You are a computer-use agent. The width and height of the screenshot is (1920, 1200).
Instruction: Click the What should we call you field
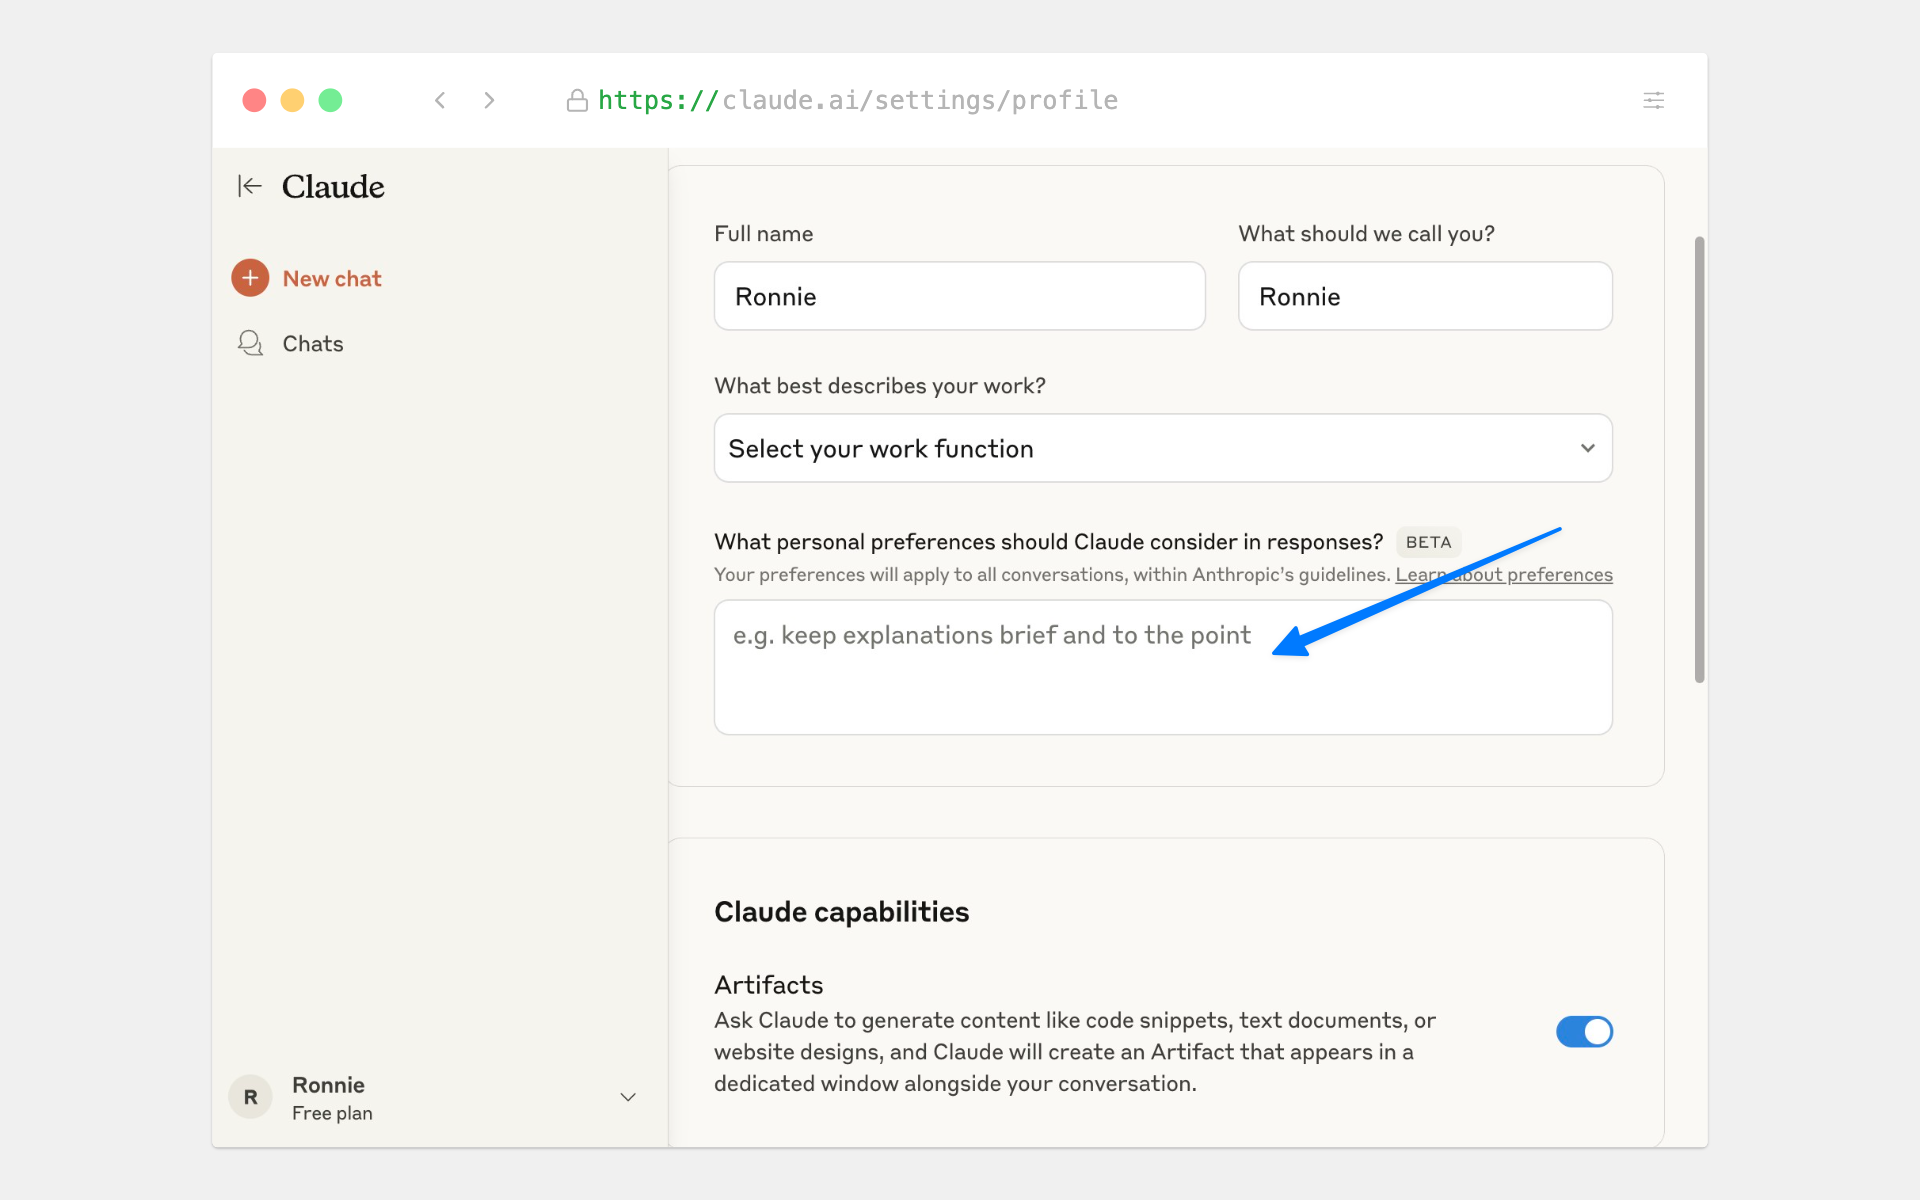1424,296
